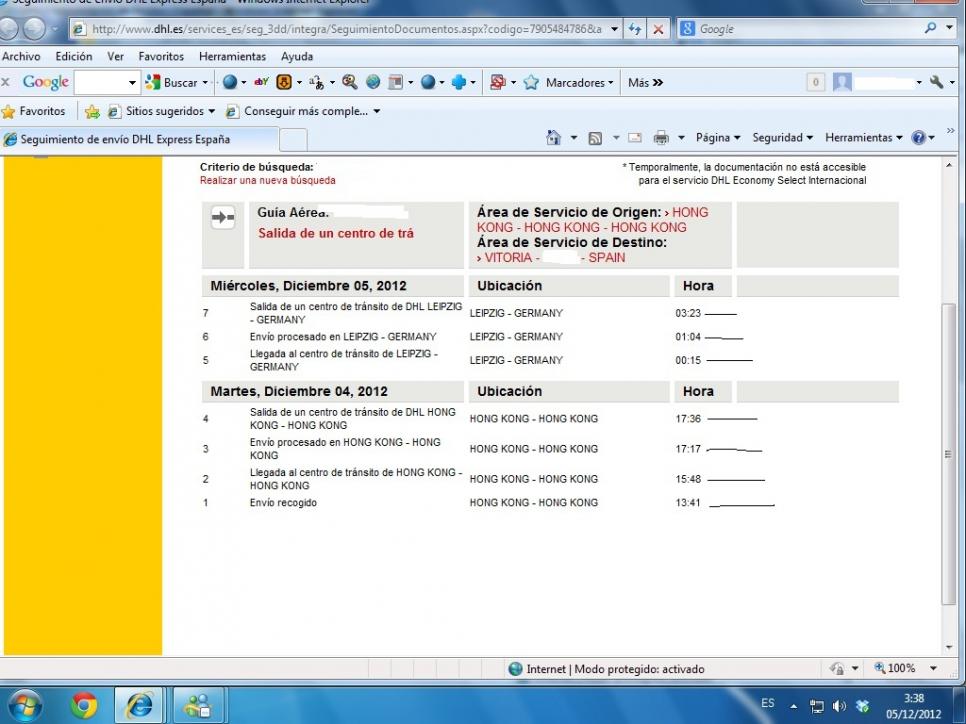Open the Seguridad dropdown menu

[x=782, y=138]
